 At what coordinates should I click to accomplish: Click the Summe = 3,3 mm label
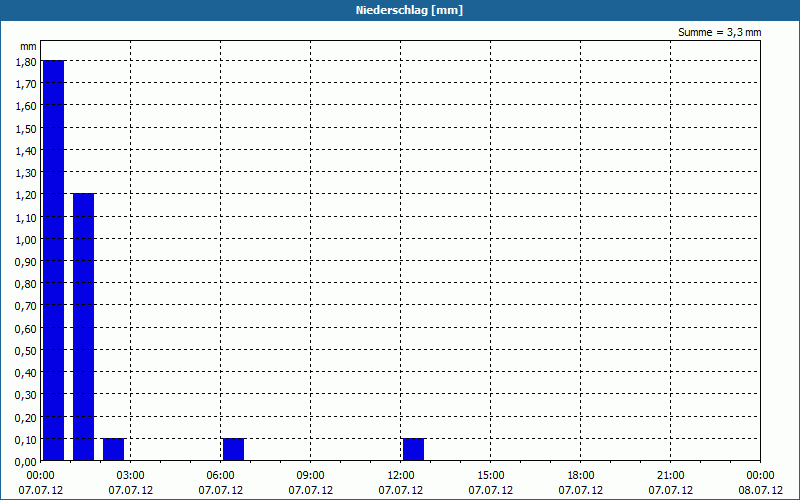[x=719, y=32]
